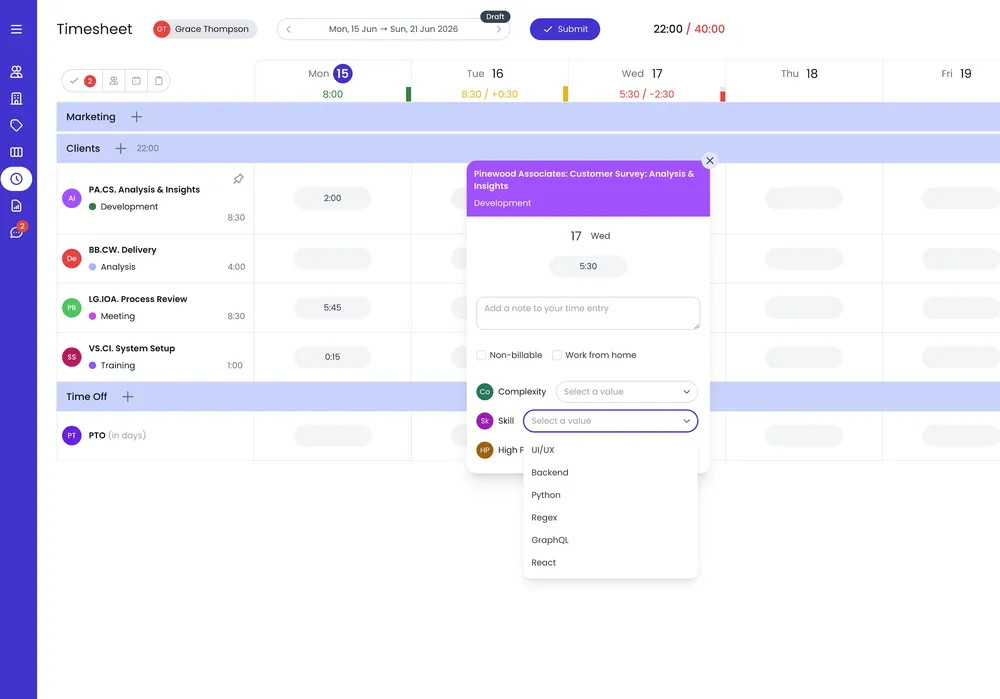
Task: Click the PR avatar of Process Review
Action: pos(71,307)
